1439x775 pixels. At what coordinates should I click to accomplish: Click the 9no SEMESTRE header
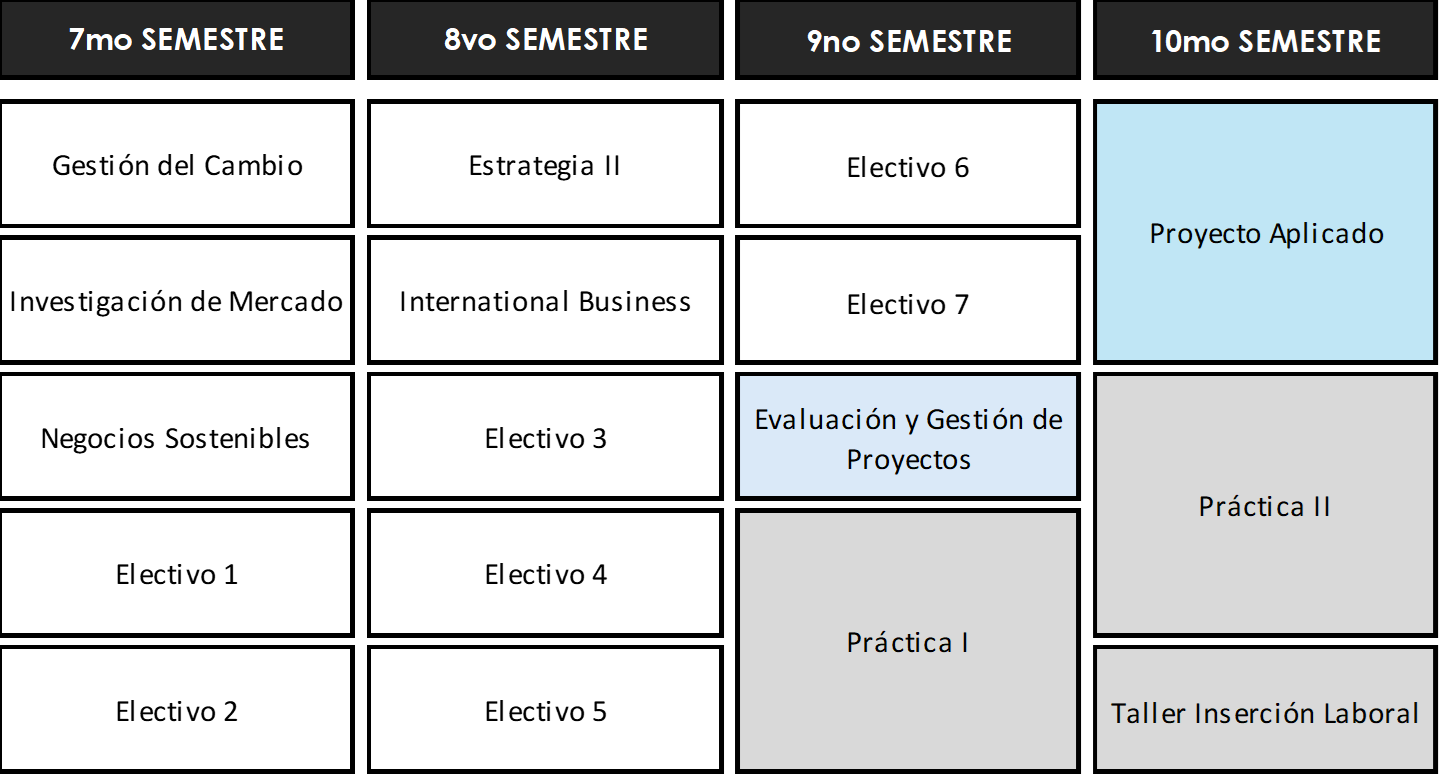[908, 40]
